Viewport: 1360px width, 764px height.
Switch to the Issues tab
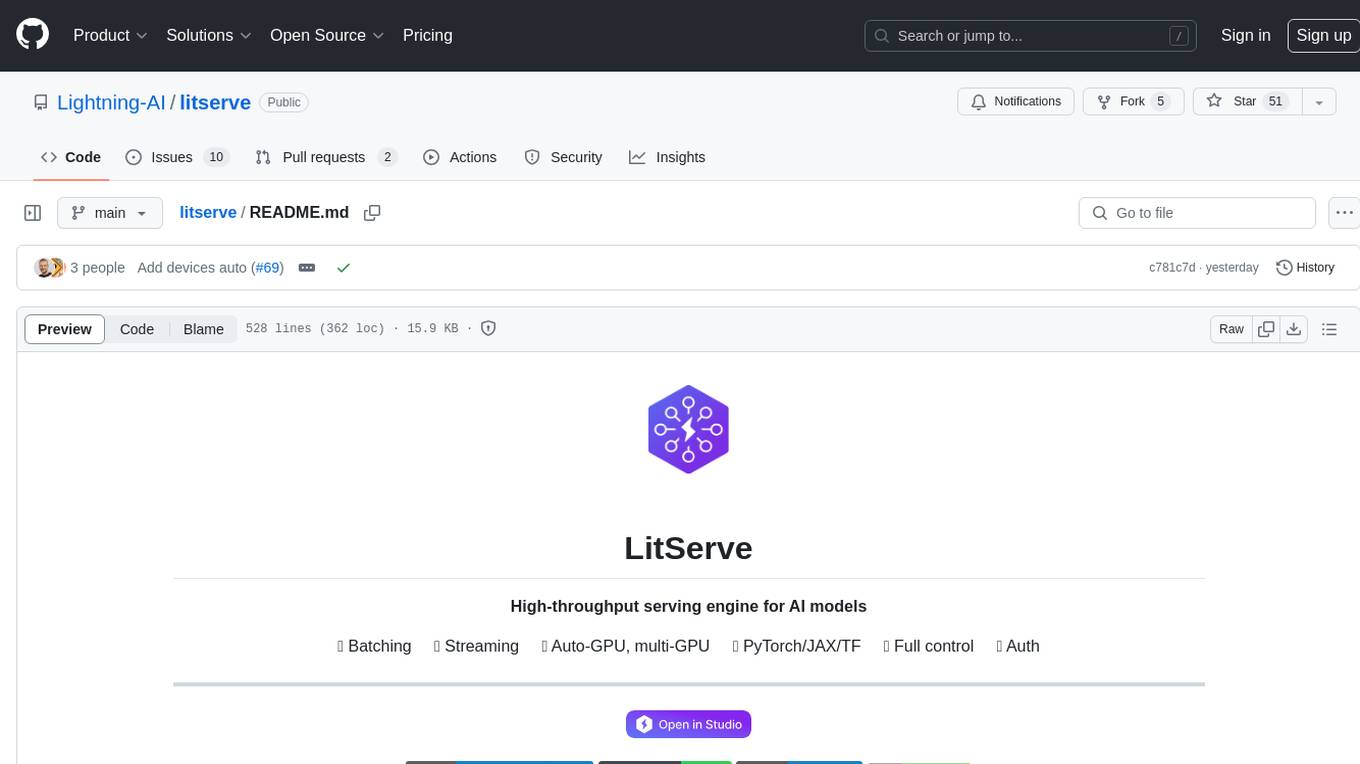pos(177,157)
